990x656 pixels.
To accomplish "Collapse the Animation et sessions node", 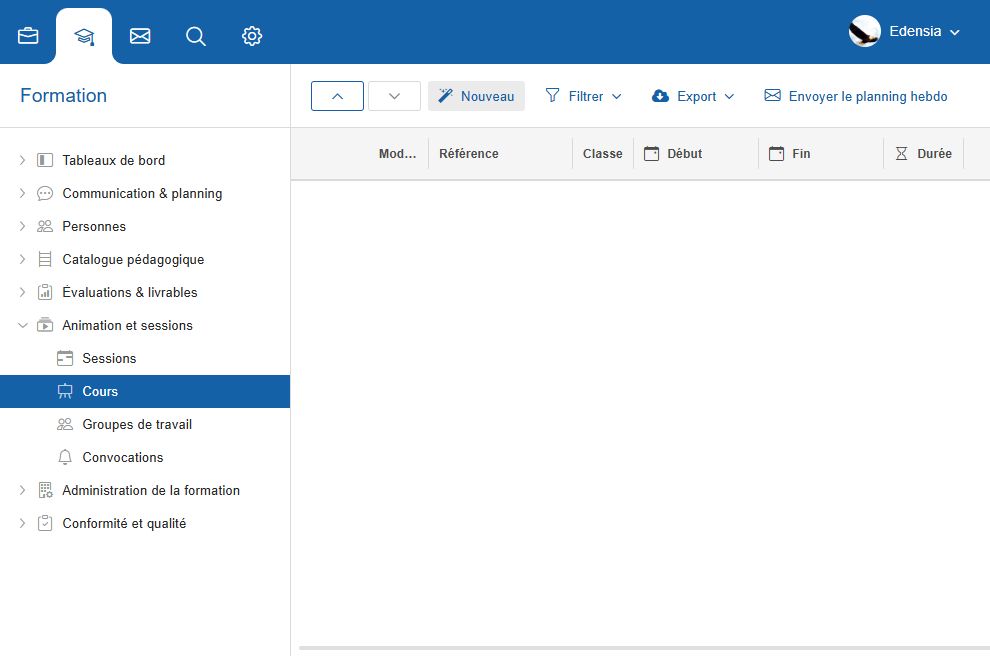I will [x=22, y=325].
